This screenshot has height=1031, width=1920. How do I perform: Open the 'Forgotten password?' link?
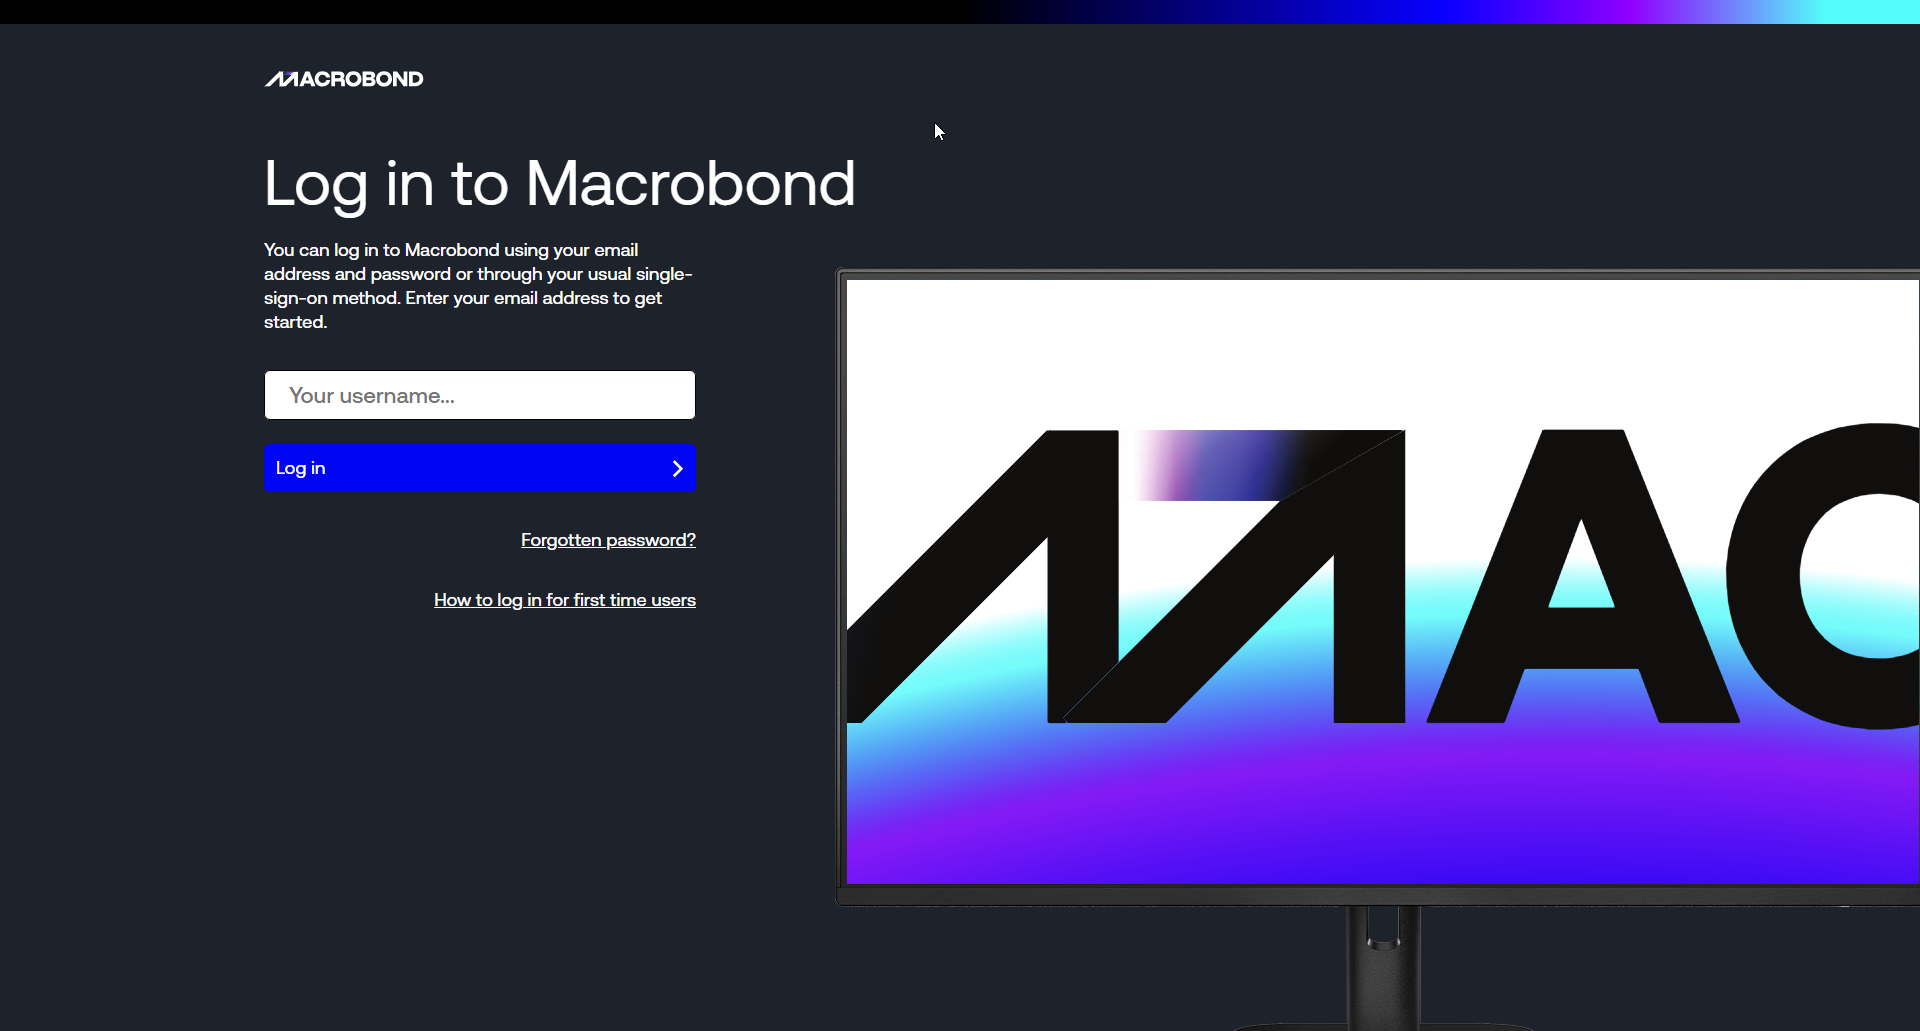(608, 540)
